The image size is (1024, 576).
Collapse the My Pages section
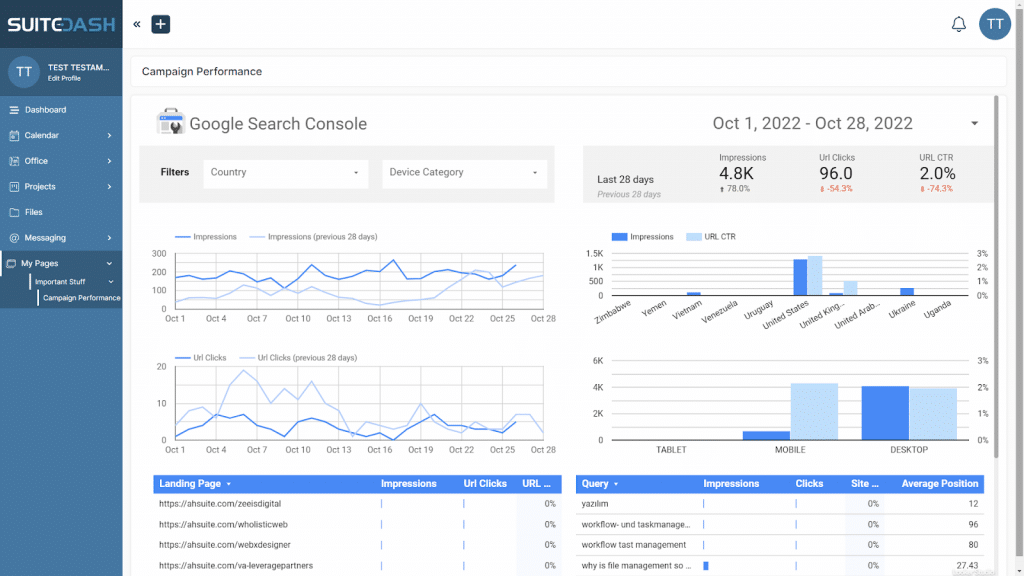pyautogui.click(x=111, y=263)
